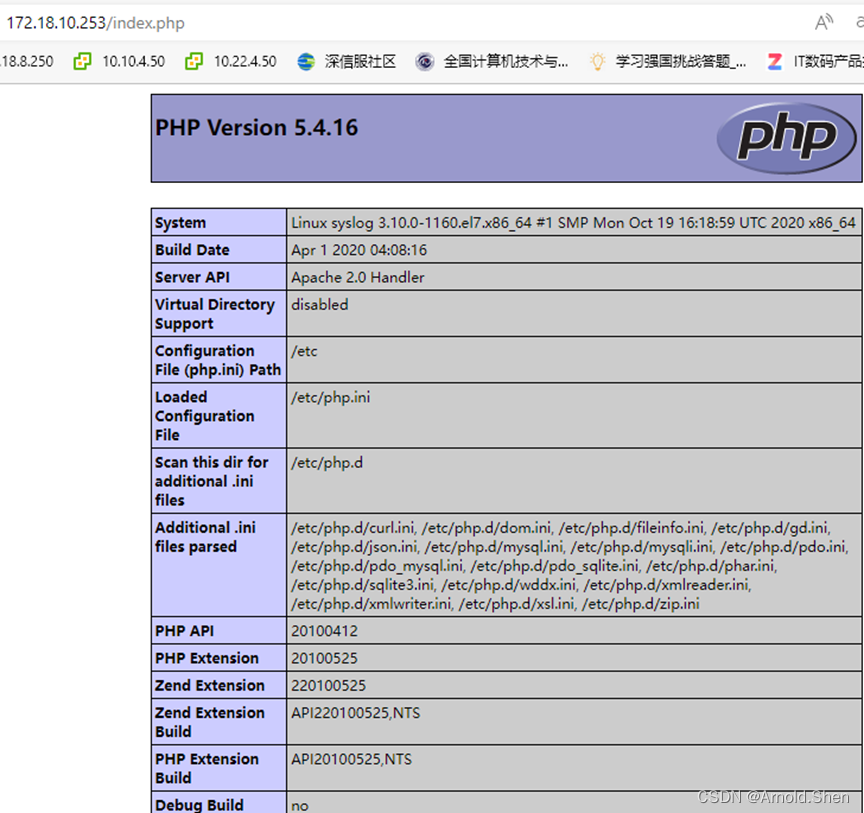Click the Configuration File (php.ini) Path label
864x813 pixels.
click(218, 360)
